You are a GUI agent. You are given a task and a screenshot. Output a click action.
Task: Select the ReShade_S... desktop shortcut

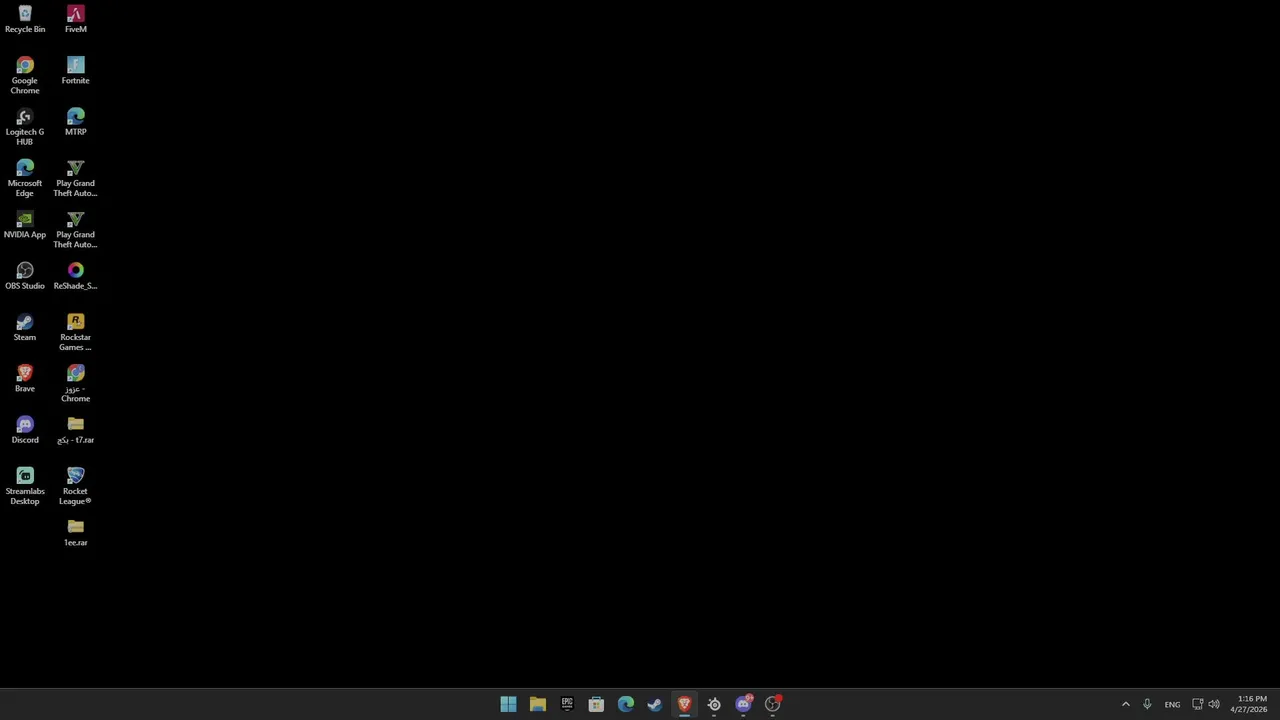tap(75, 276)
